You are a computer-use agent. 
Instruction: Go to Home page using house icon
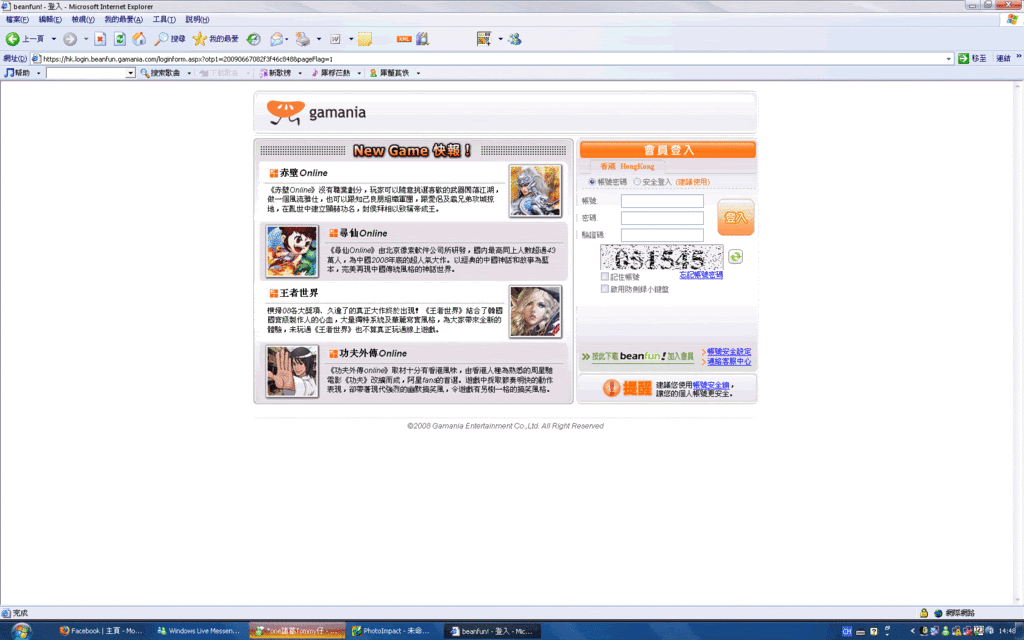(139, 39)
